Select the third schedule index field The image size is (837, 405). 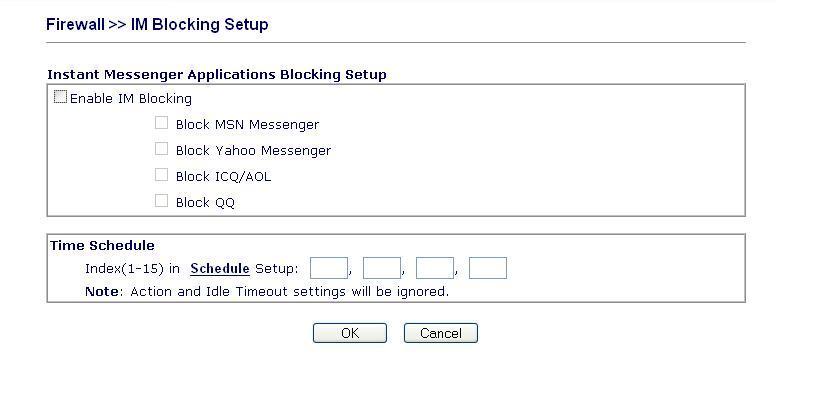coord(434,268)
